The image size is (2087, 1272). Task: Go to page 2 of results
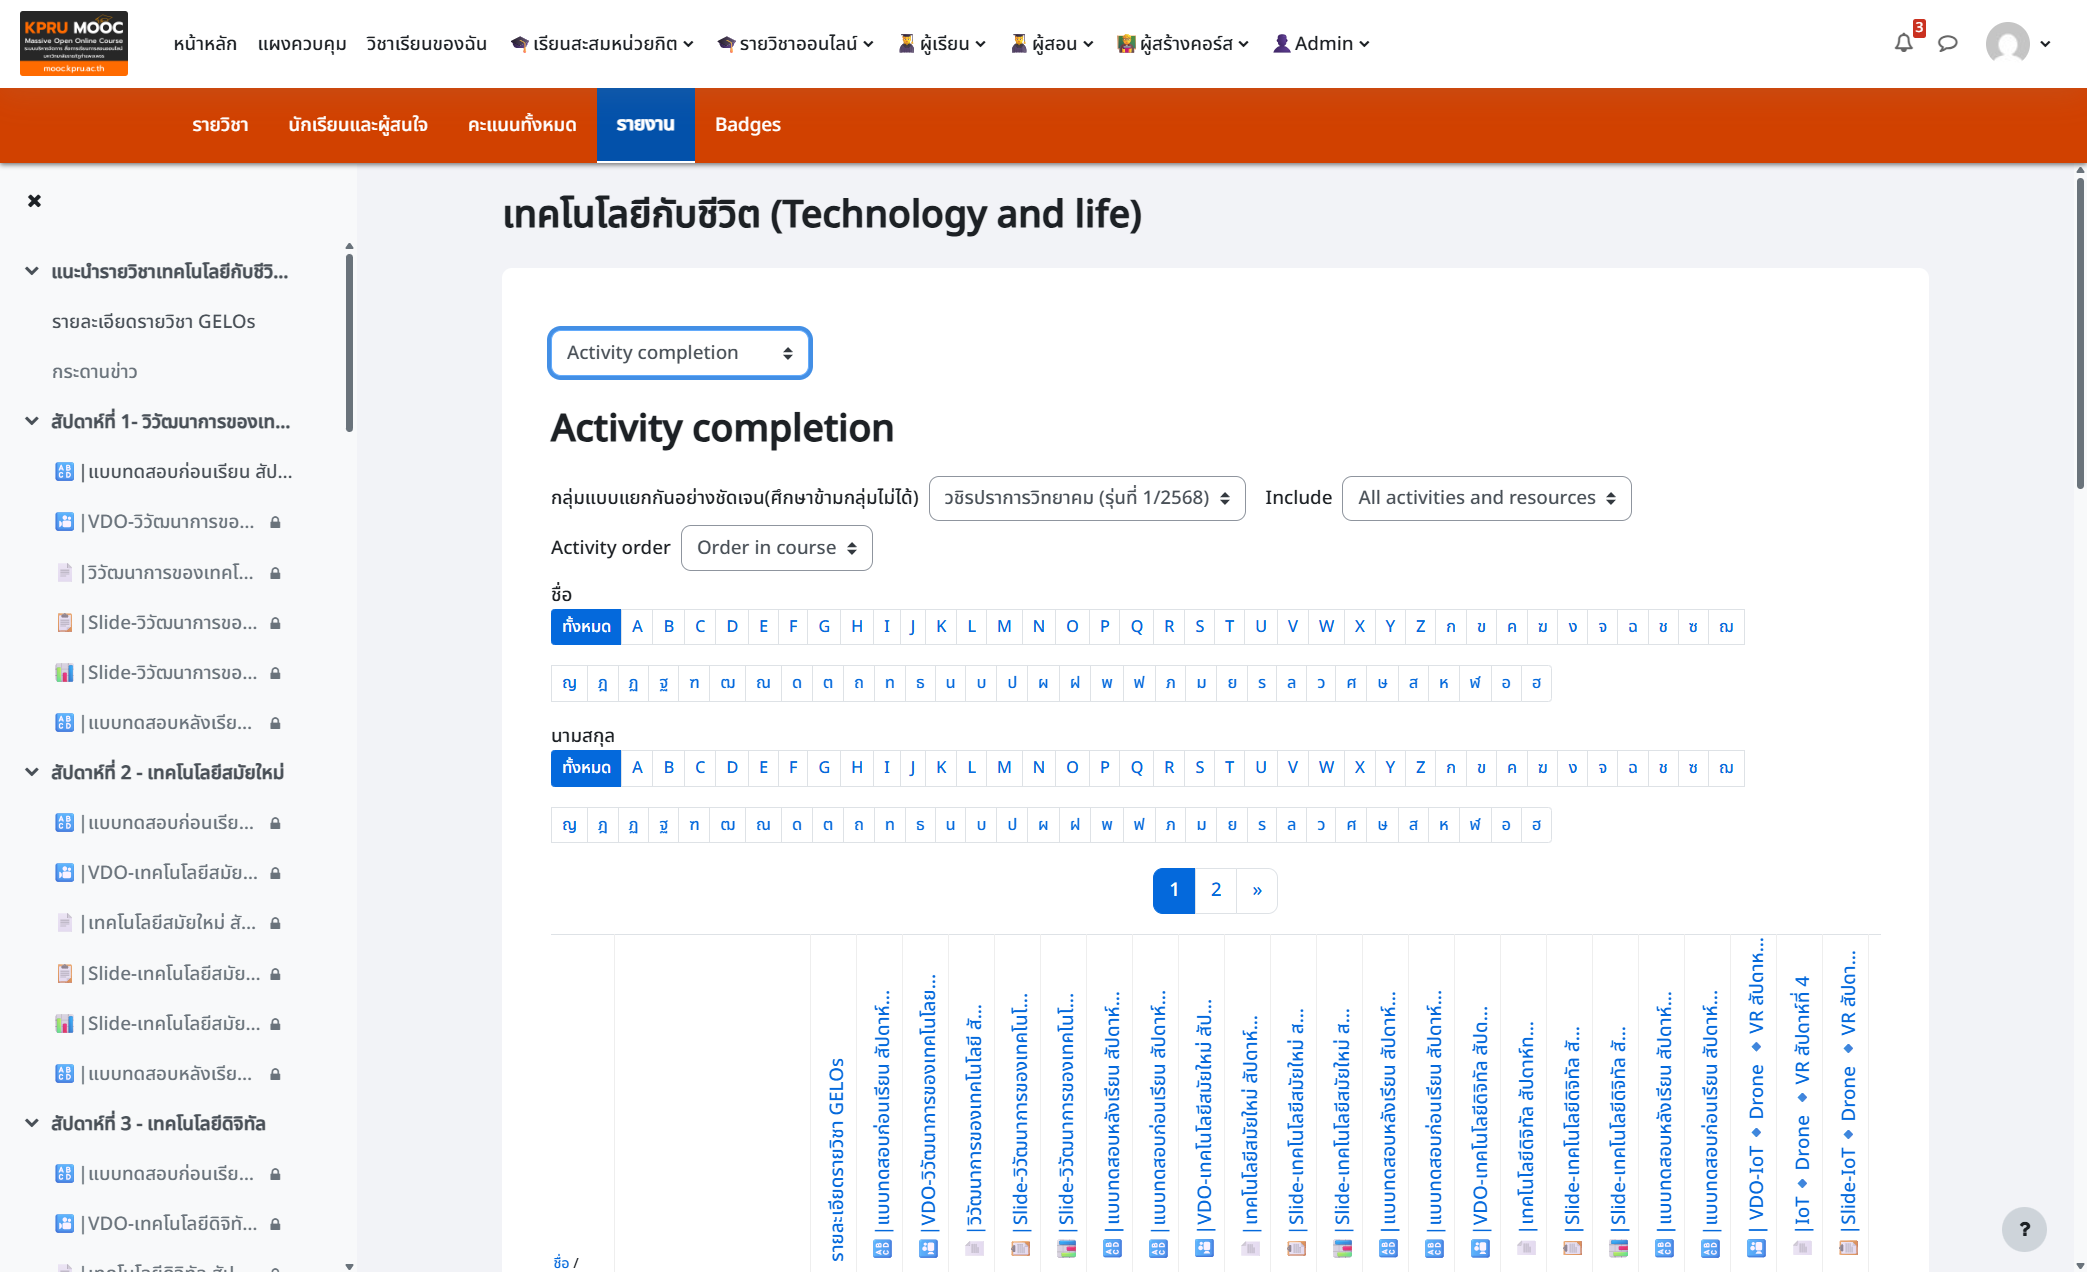tap(1216, 890)
